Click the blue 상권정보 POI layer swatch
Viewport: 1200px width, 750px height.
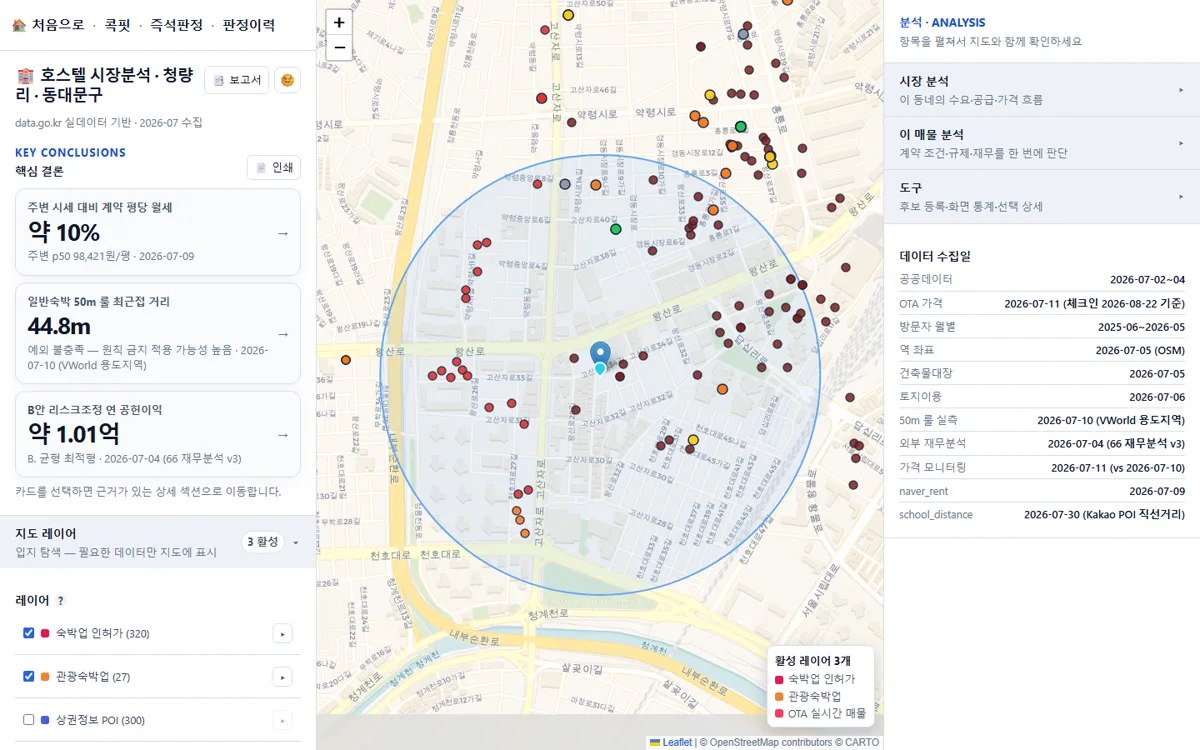(44, 720)
